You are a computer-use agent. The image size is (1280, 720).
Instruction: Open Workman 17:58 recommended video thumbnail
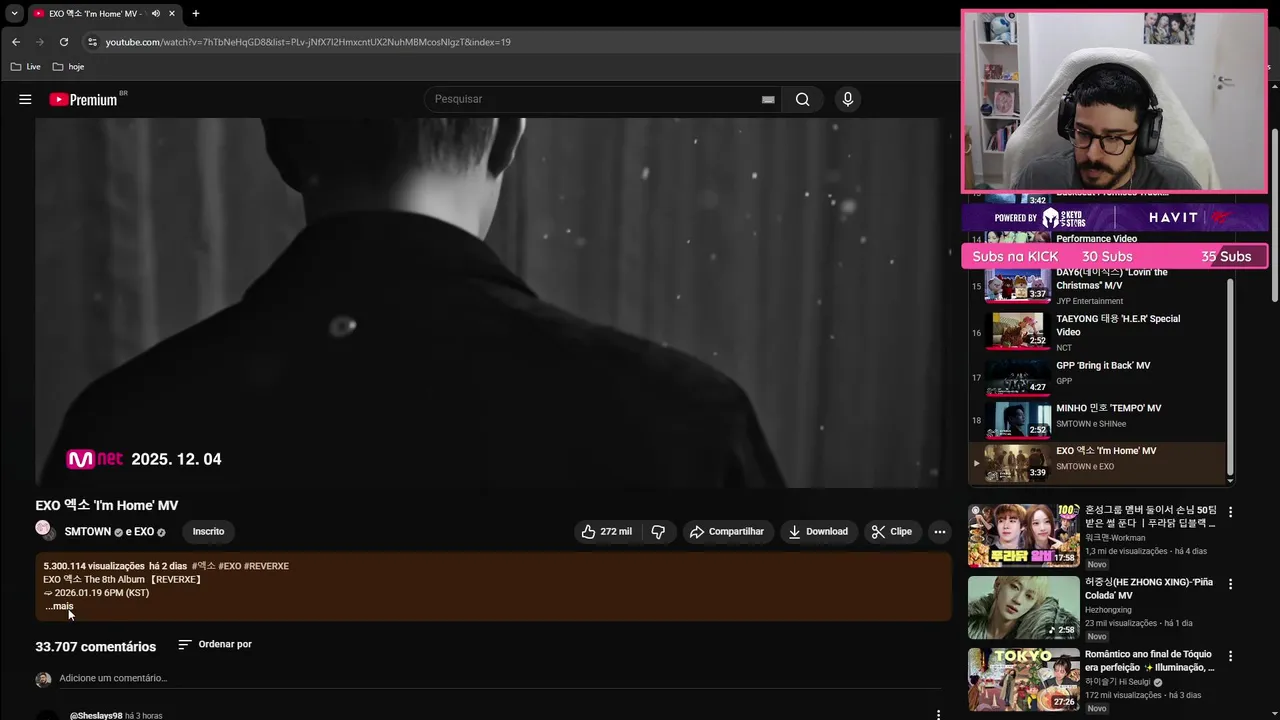[x=1024, y=535]
